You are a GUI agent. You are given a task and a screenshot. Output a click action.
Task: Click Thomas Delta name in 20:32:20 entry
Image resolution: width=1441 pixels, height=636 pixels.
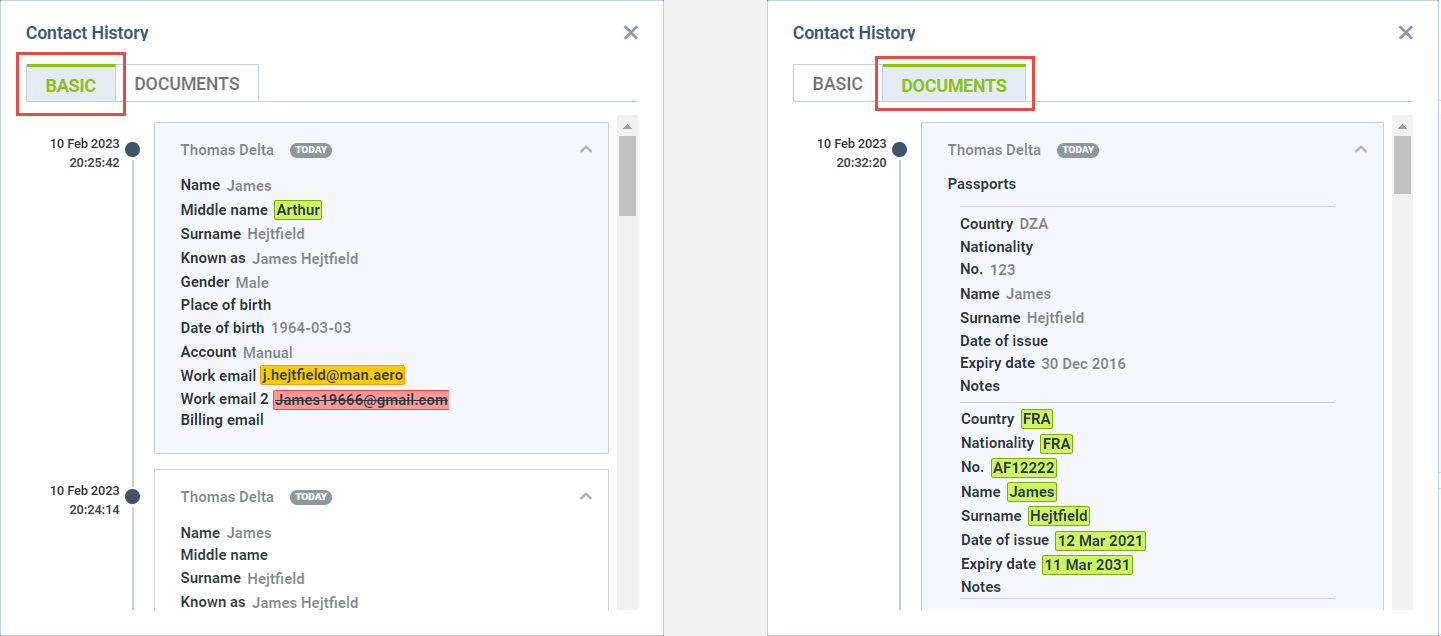click(x=994, y=150)
